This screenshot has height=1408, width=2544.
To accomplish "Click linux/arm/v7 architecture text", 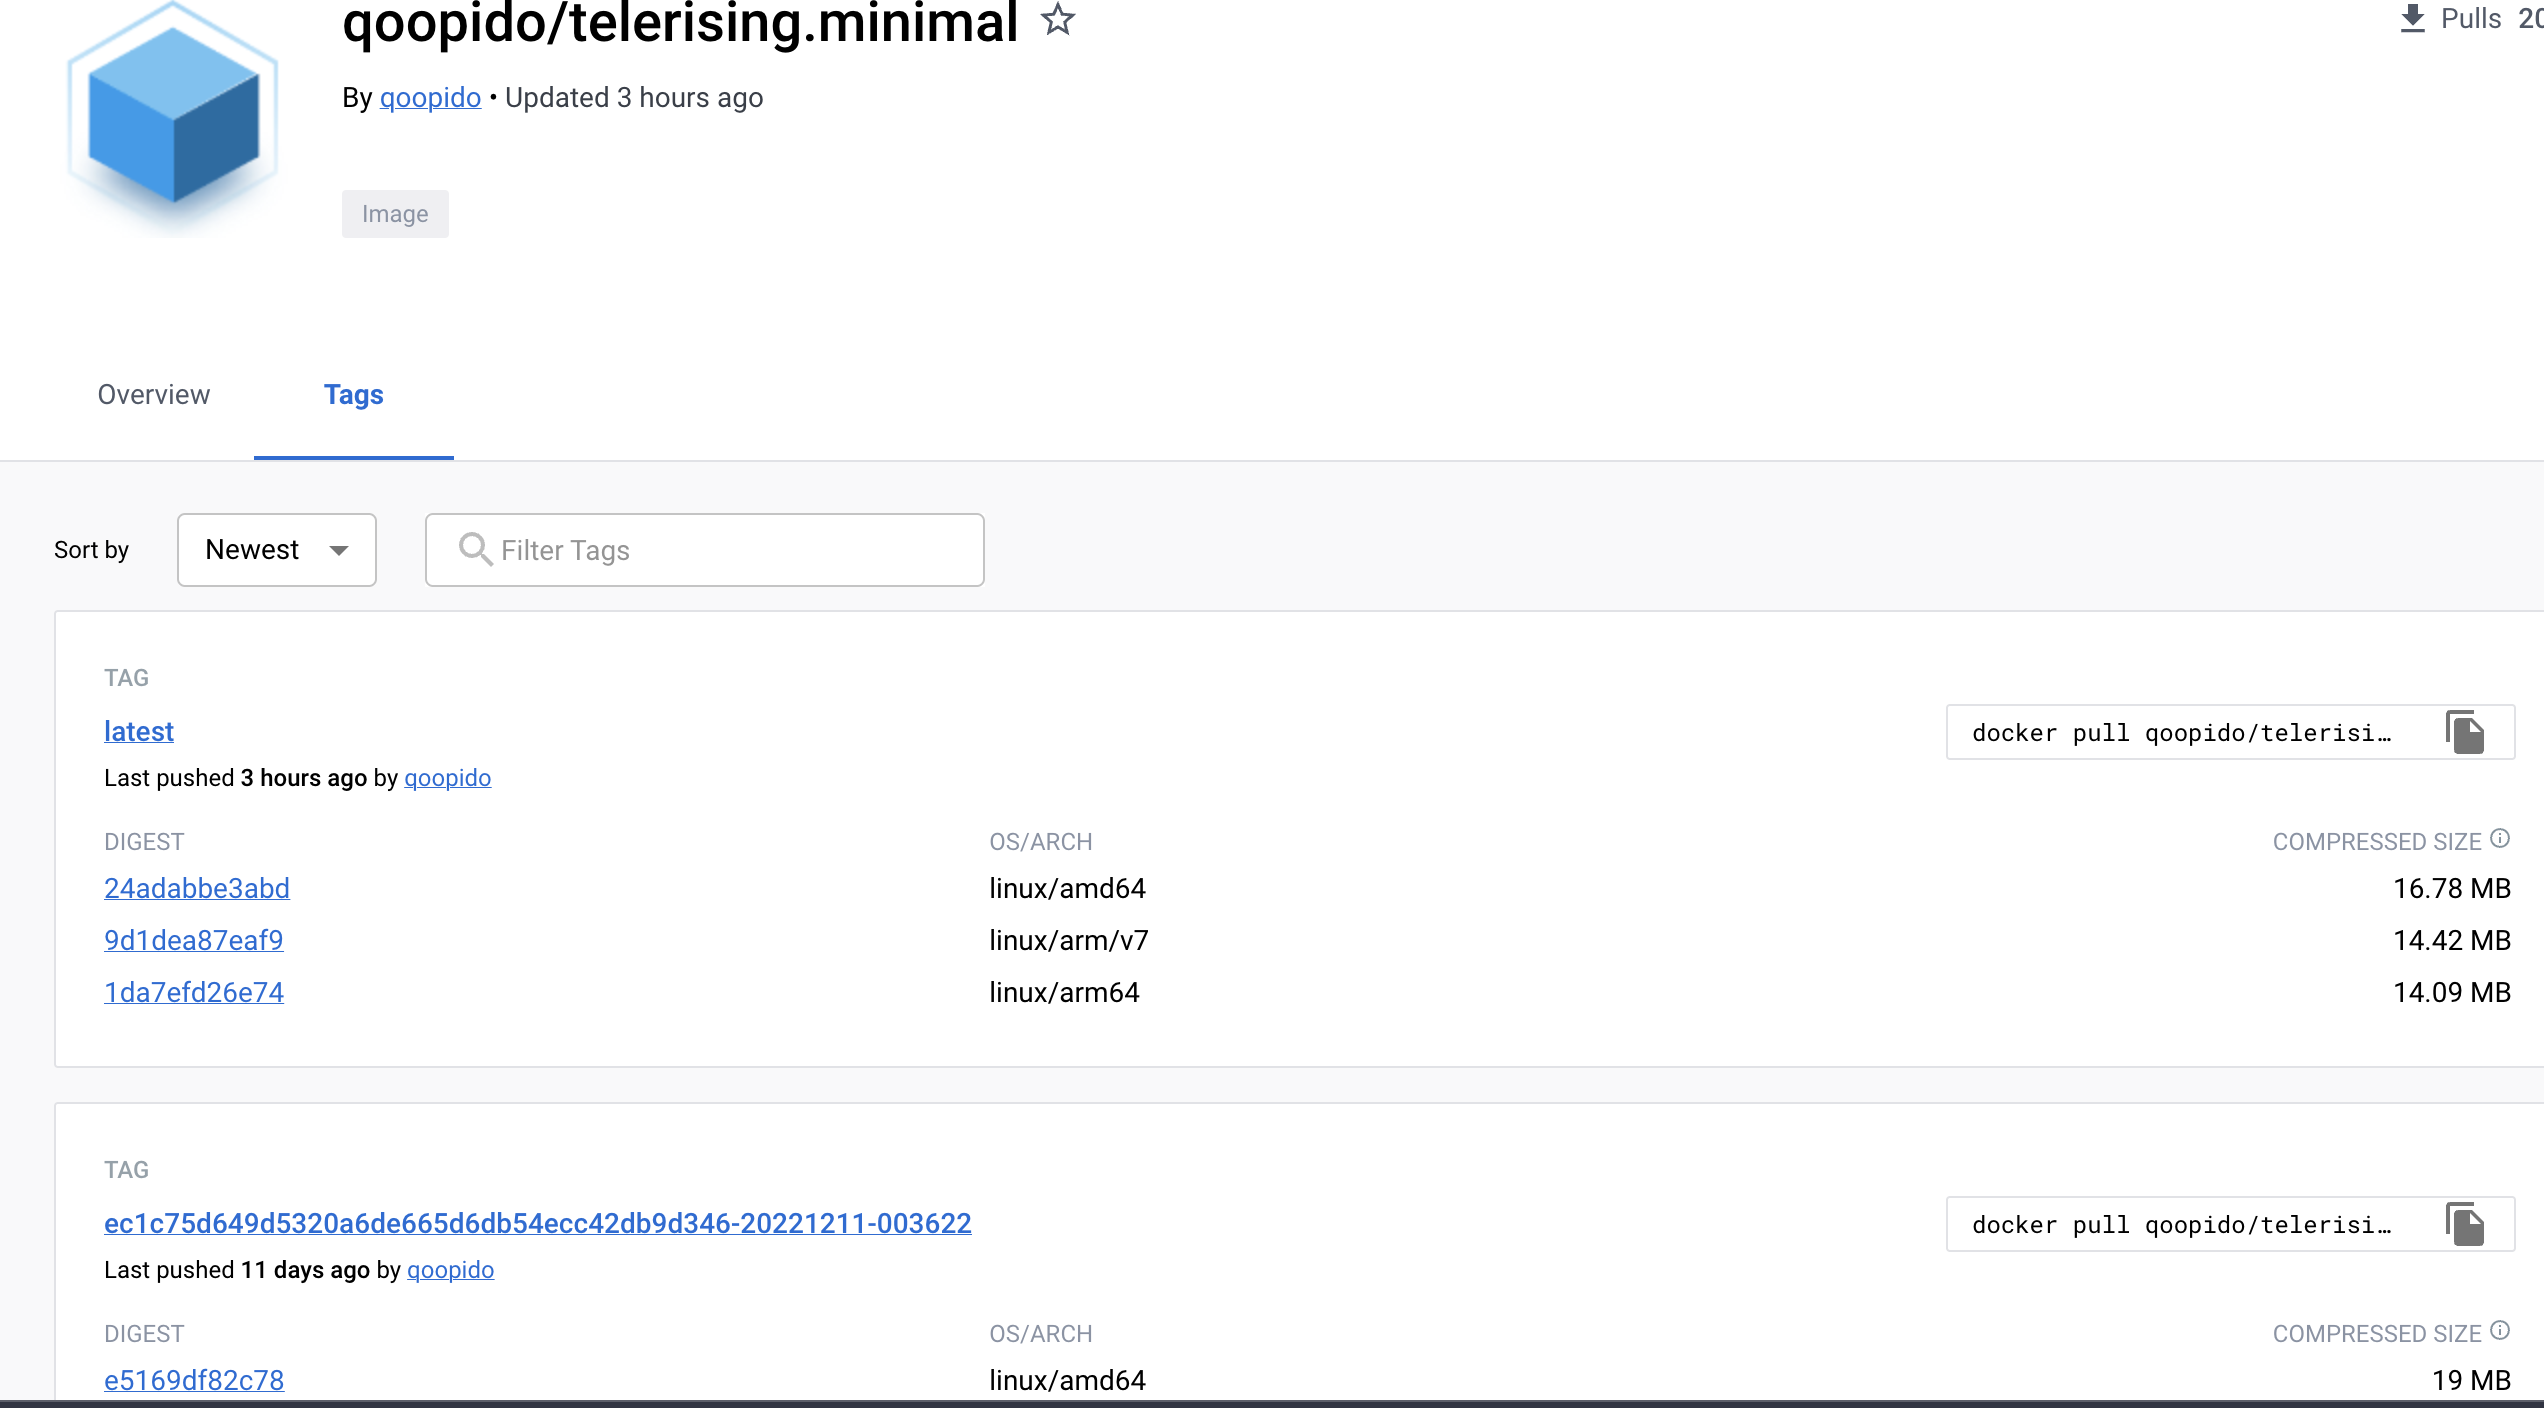I will (1069, 940).
